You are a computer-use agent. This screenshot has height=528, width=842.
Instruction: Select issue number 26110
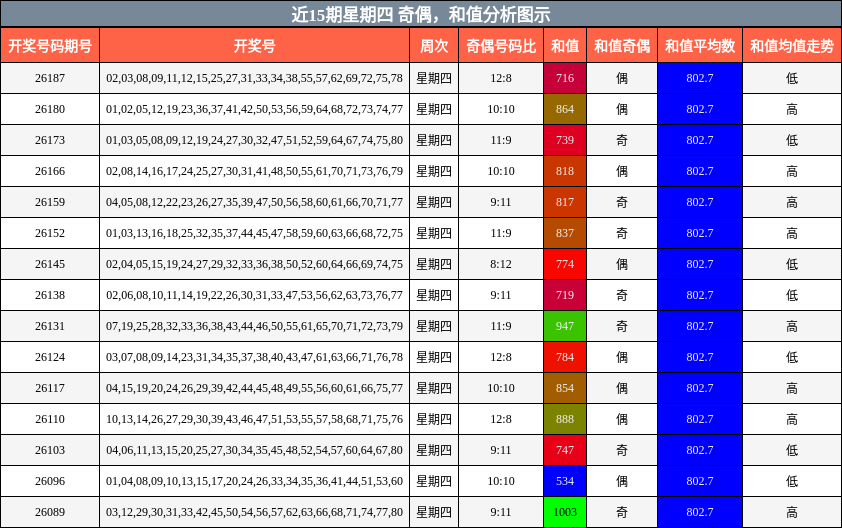pyautogui.click(x=50, y=419)
